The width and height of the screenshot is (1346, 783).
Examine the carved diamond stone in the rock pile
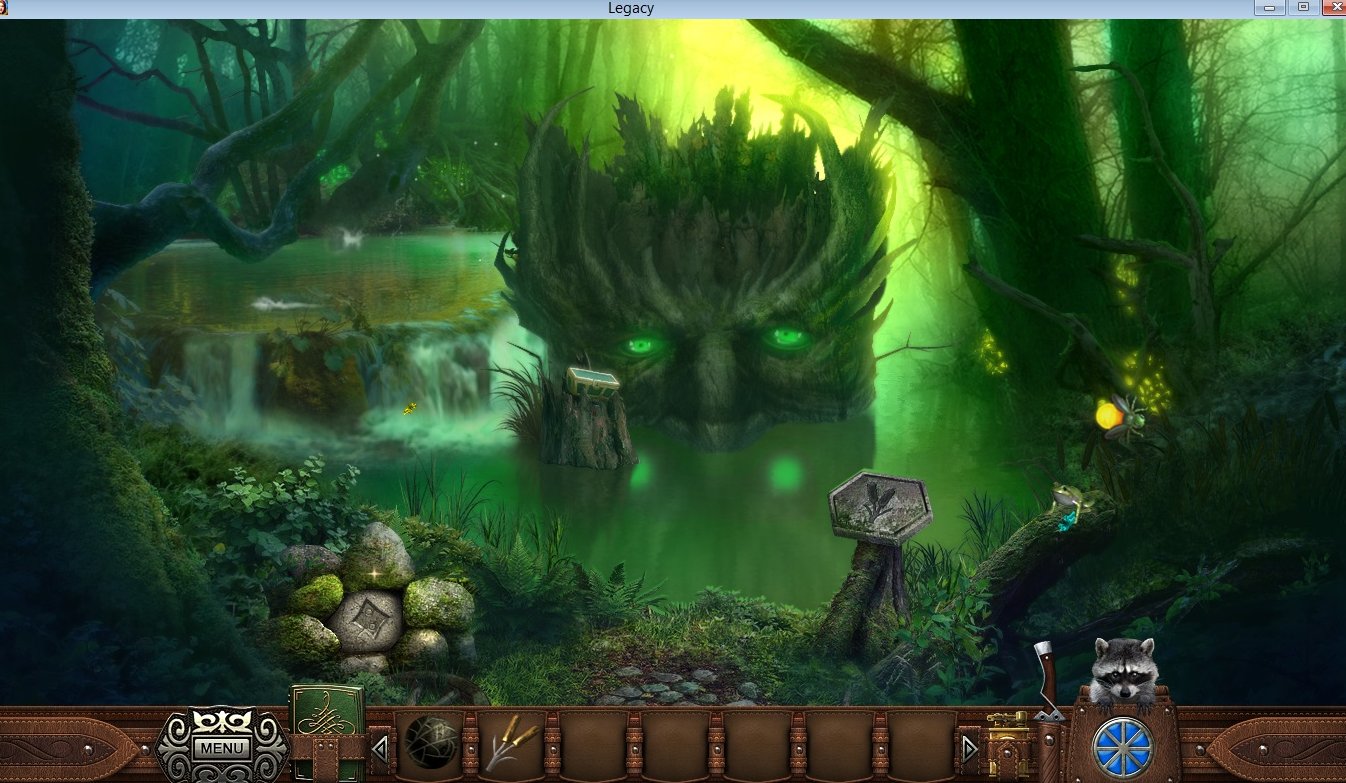point(365,620)
